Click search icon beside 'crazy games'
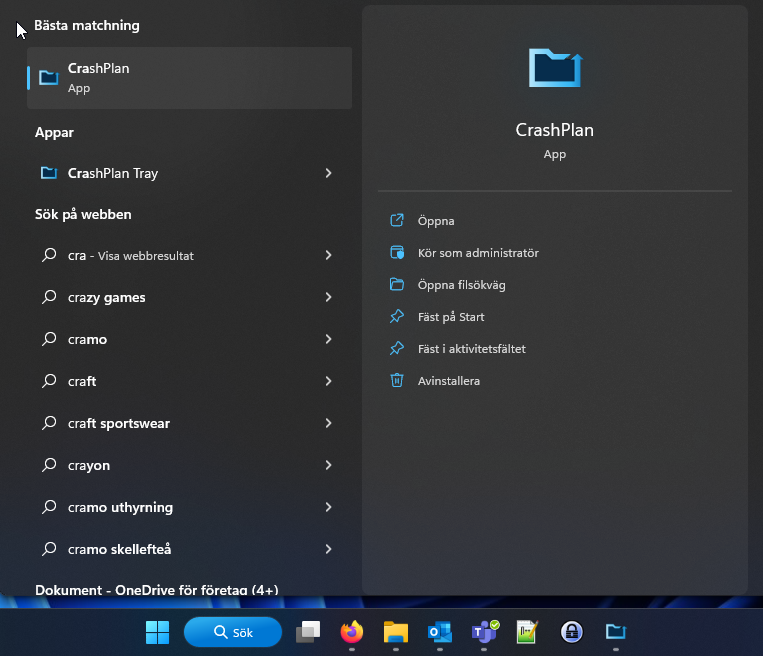The height and width of the screenshot is (656, 763). pyautogui.click(x=49, y=297)
